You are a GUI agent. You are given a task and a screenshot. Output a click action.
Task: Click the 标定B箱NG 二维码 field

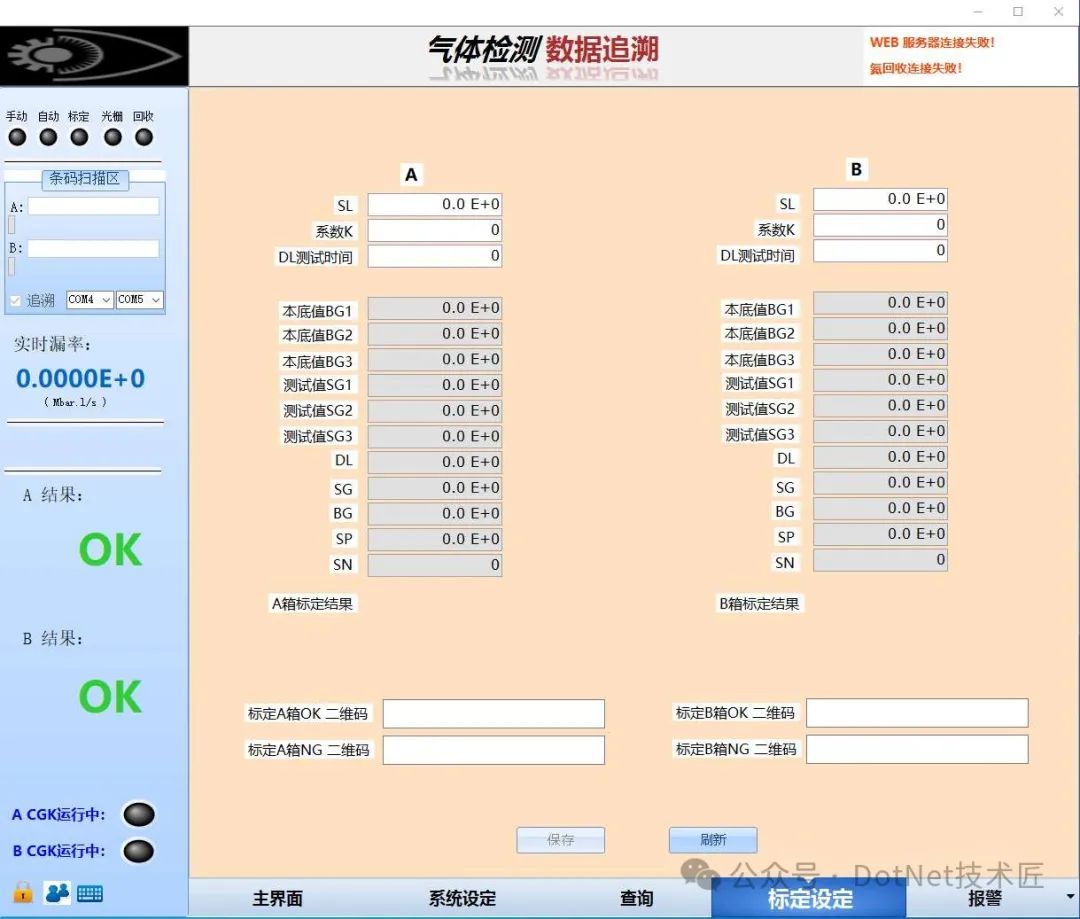[917, 749]
